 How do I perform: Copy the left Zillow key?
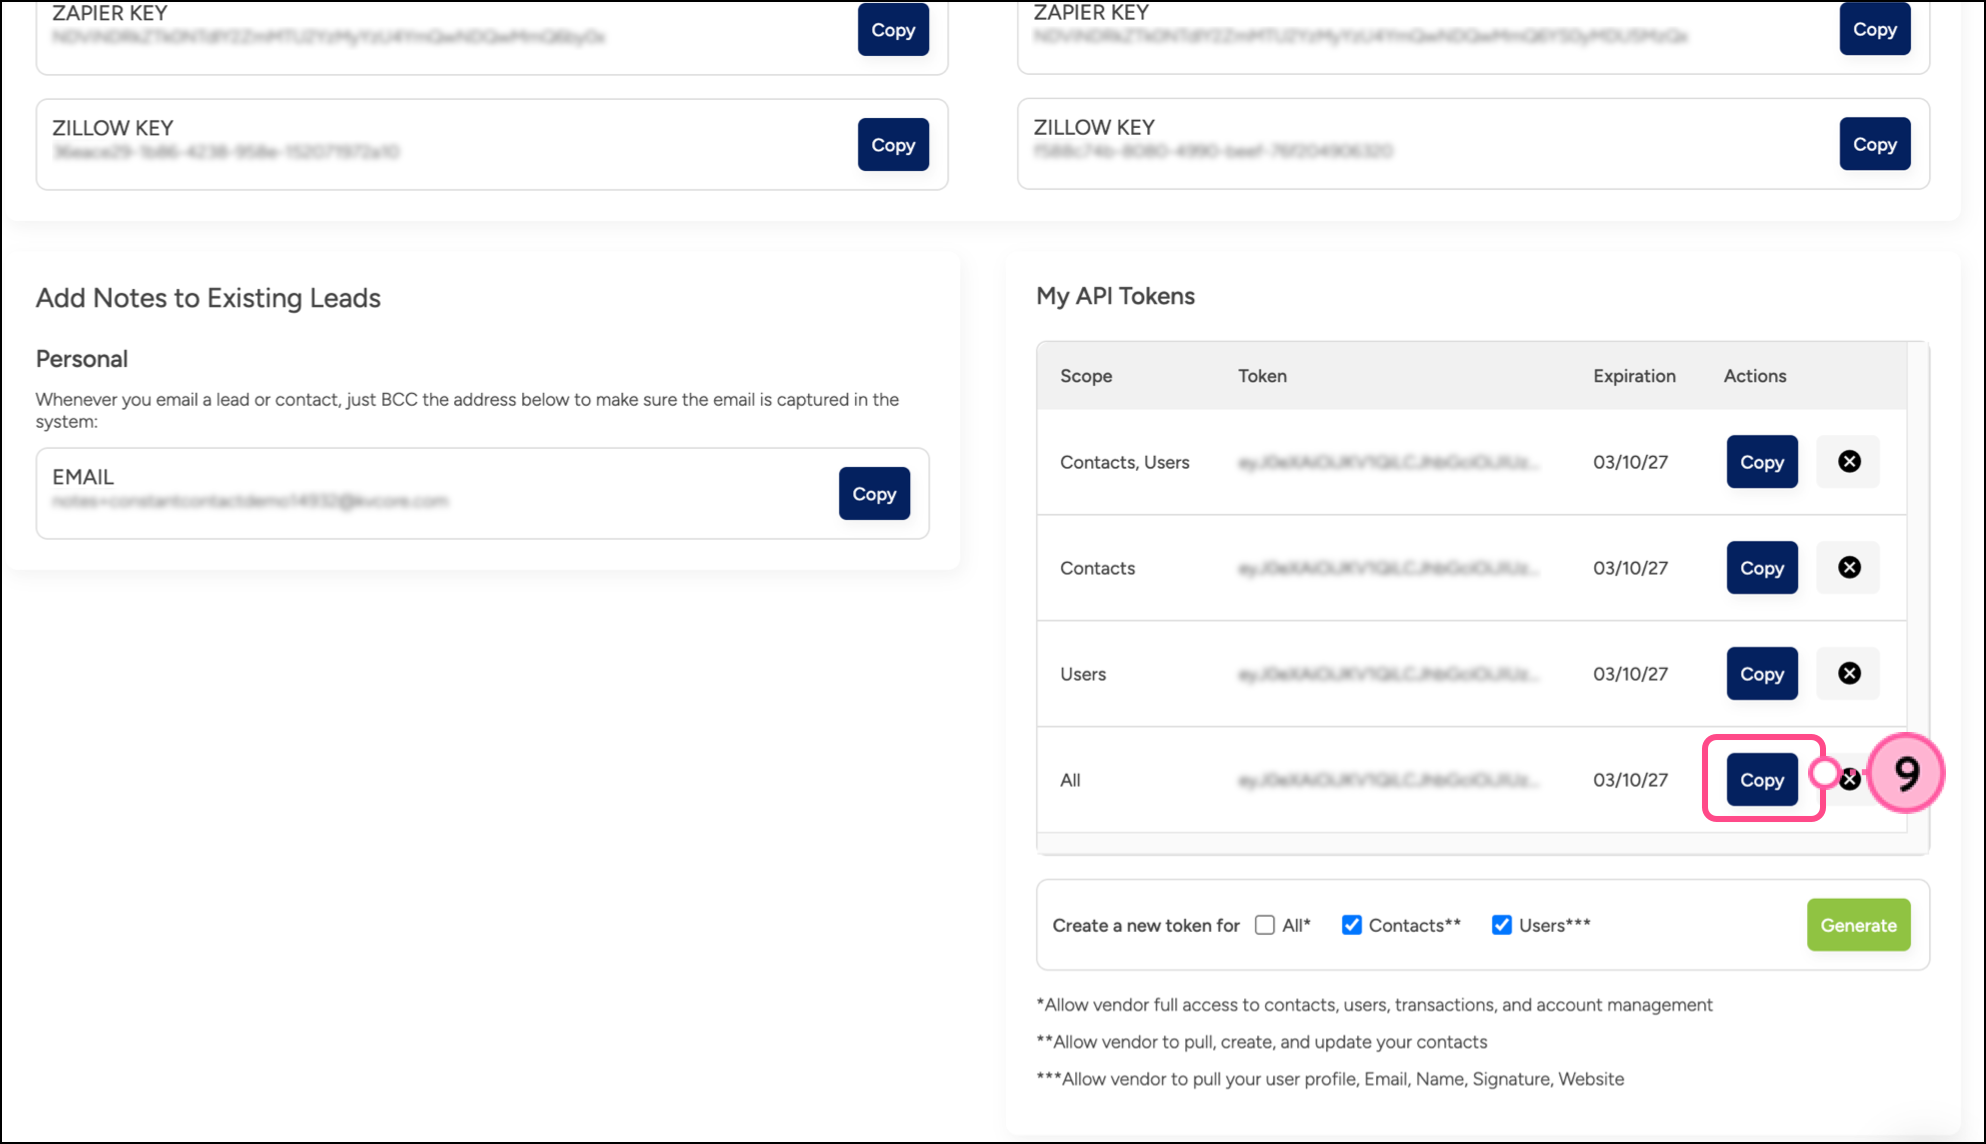892,145
